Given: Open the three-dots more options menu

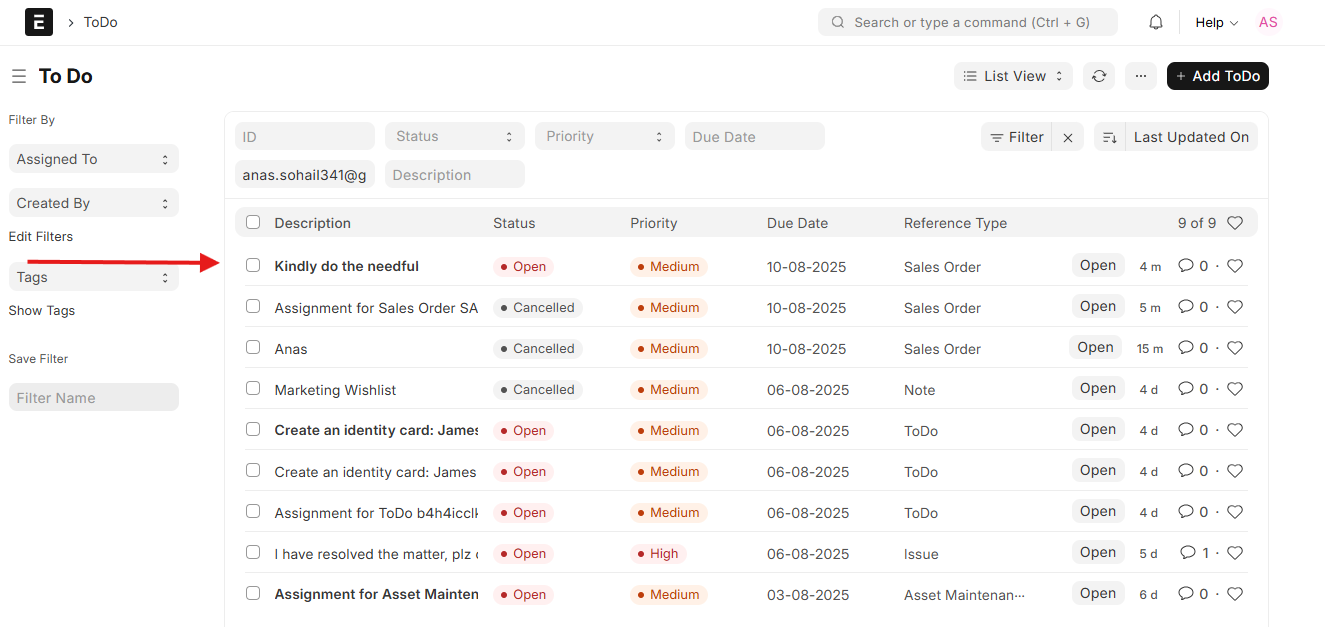Looking at the screenshot, I should 1141,76.
